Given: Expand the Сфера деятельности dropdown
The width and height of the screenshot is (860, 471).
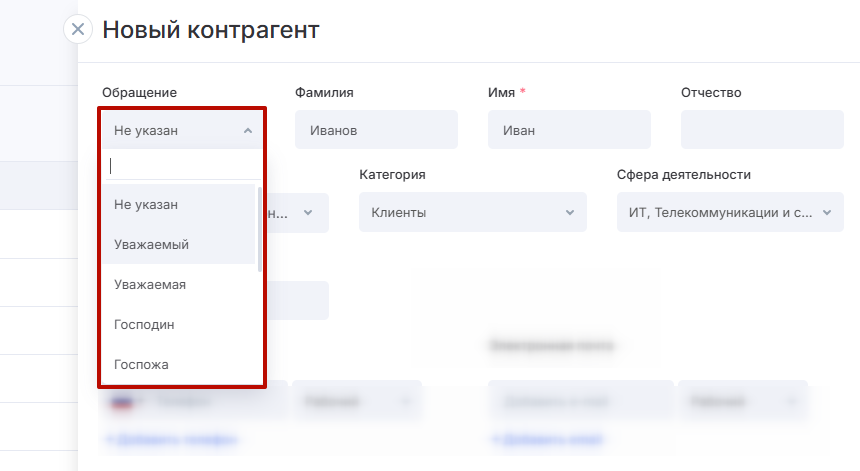Looking at the screenshot, I should [729, 213].
